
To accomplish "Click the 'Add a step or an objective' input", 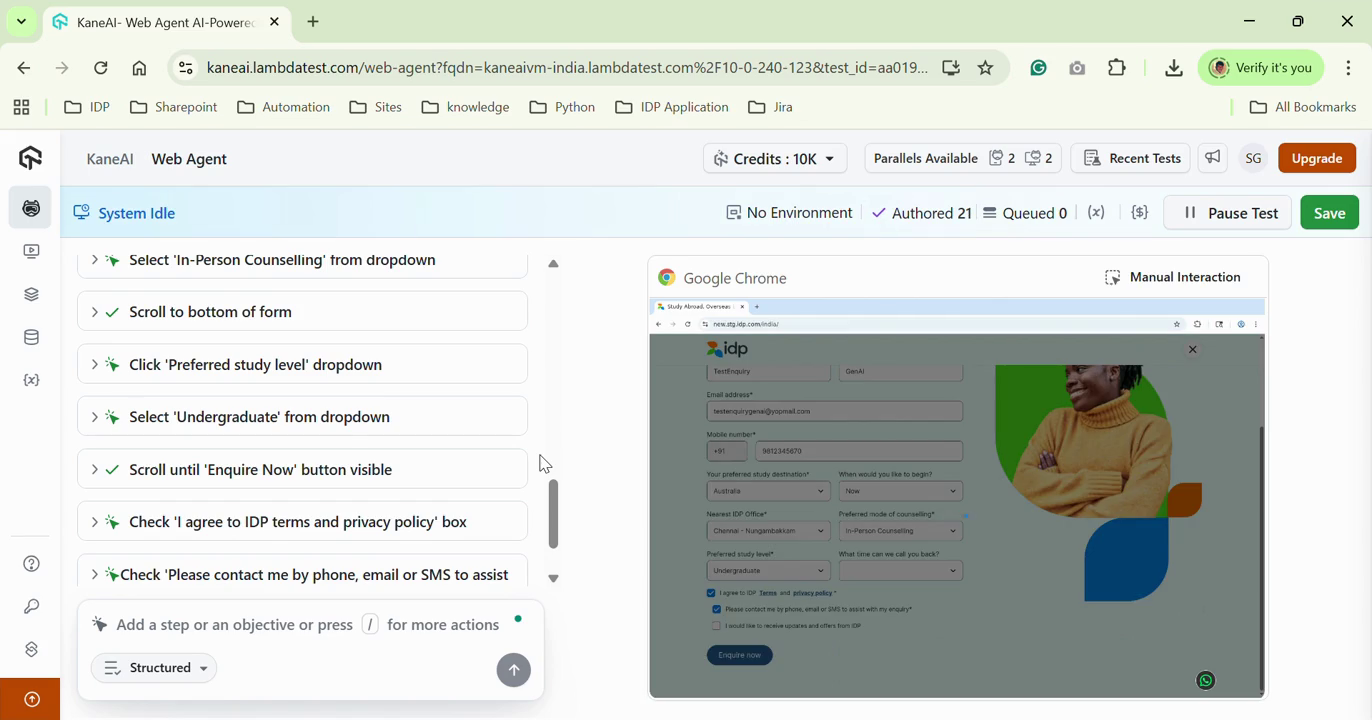I will pos(308,625).
